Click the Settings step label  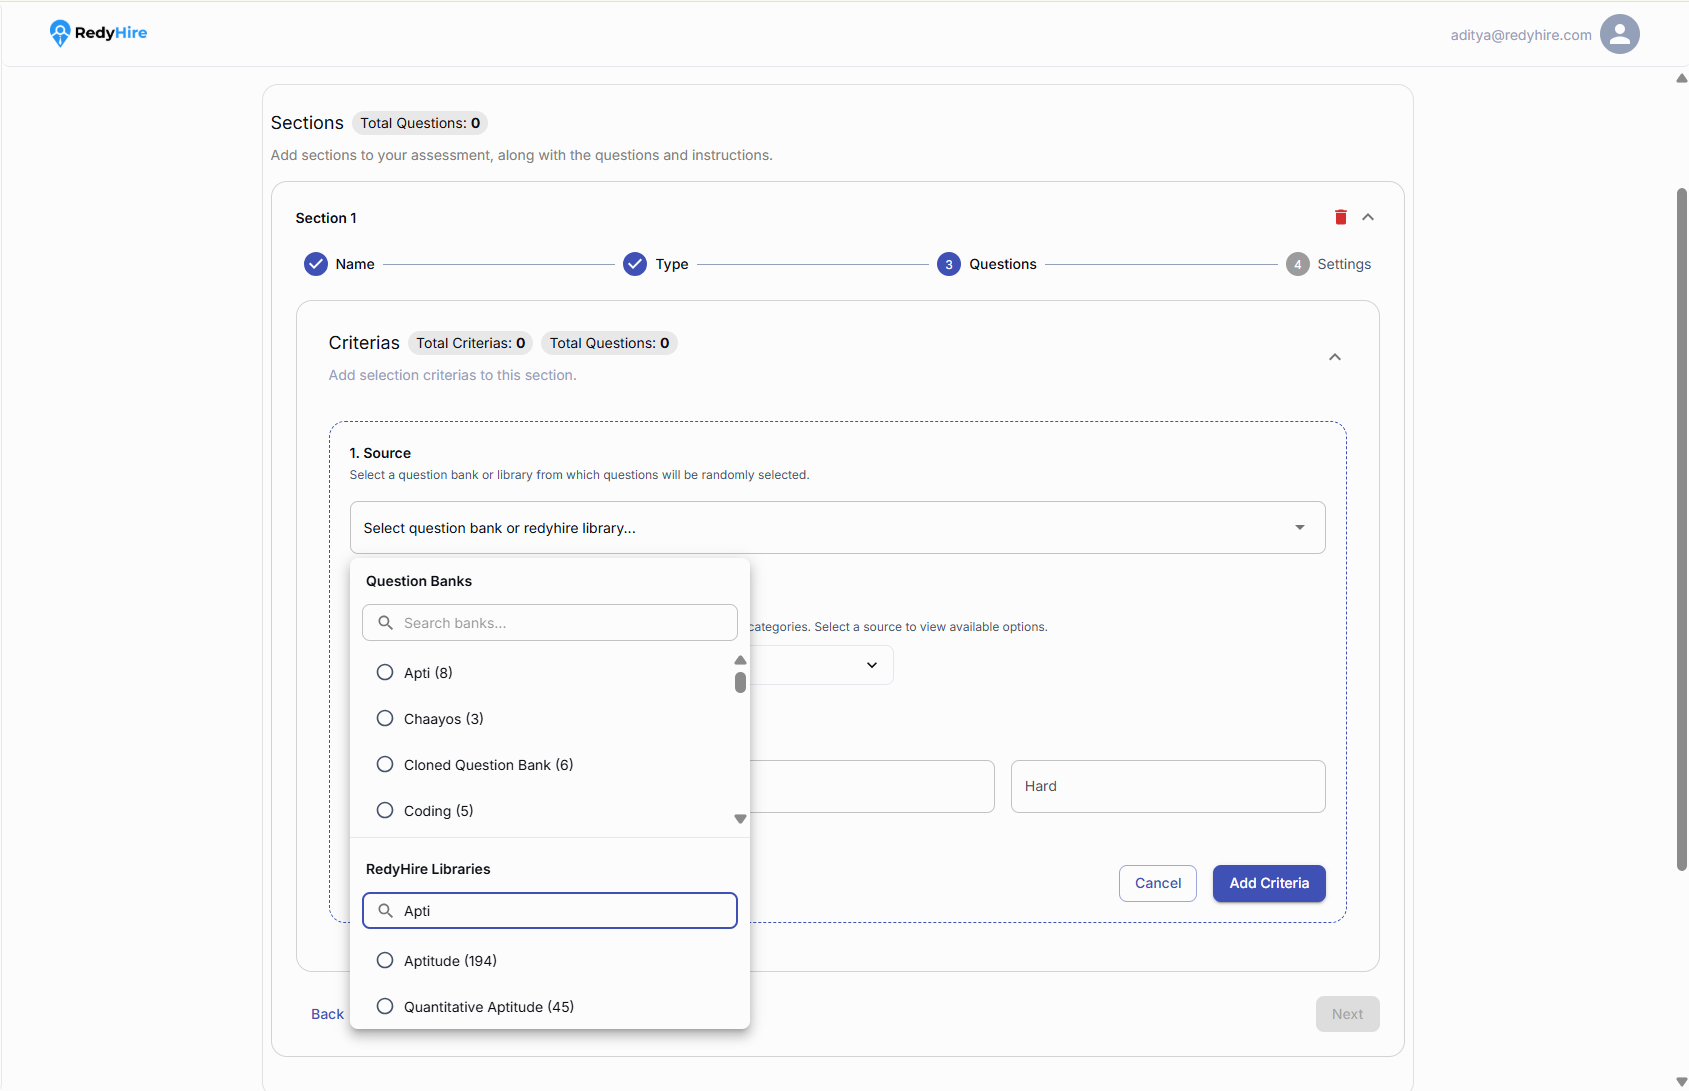(1344, 264)
